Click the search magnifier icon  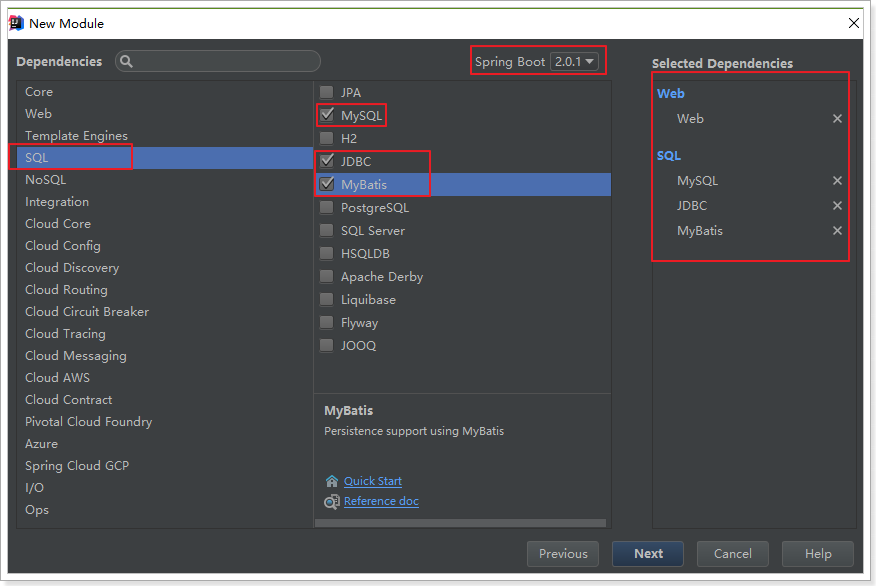[x=127, y=61]
